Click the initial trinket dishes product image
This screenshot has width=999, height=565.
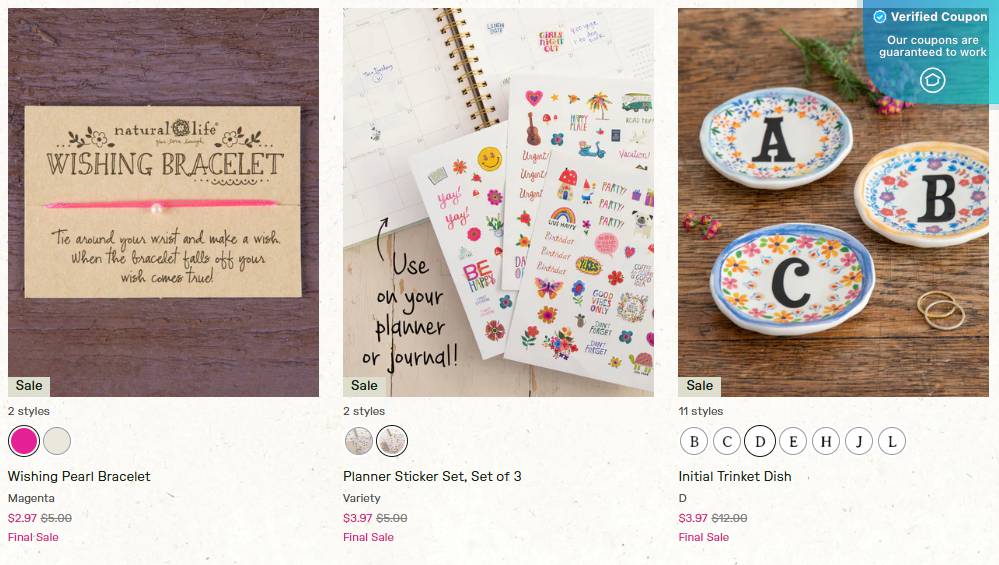point(833,203)
